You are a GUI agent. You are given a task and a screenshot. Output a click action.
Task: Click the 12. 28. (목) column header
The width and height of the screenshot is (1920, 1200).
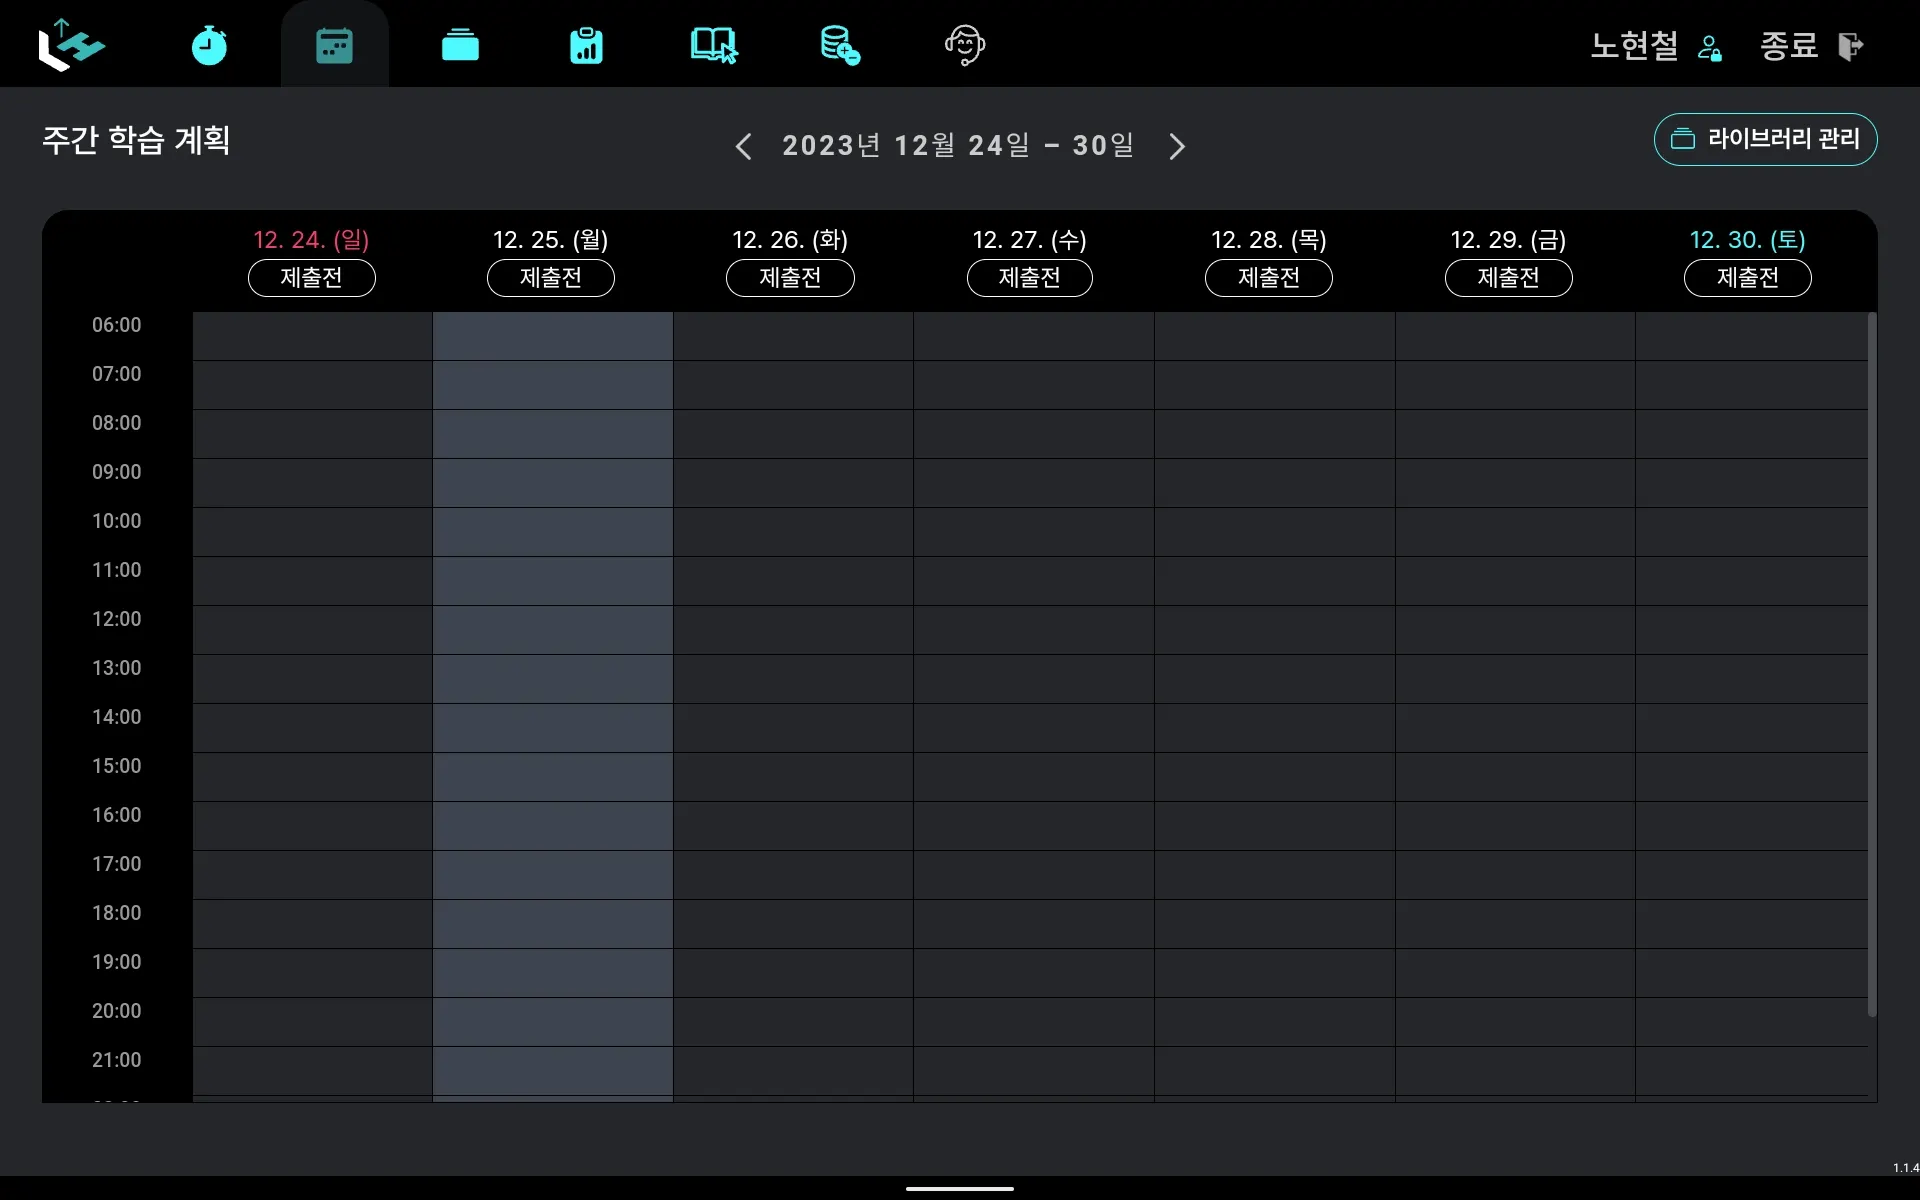1268,240
